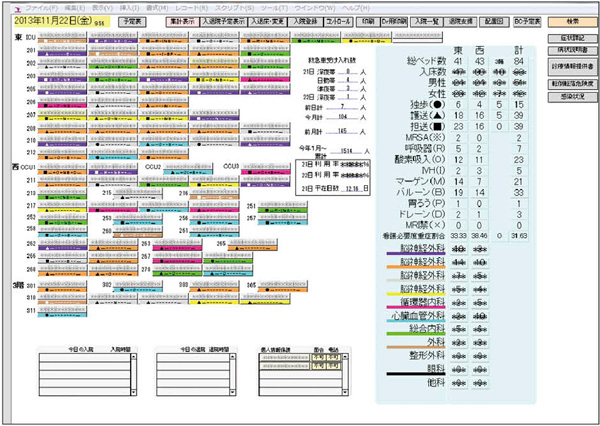Viewport: 600px width, 426px height.
Task: Select the bed card labeled CCU3
Action: coord(266,169)
